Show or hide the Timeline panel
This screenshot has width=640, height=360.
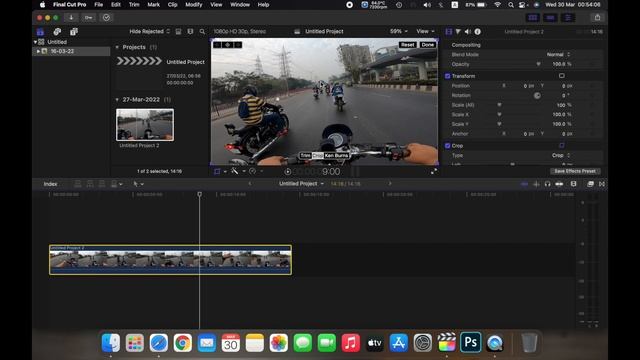pyautogui.click(x=550, y=18)
